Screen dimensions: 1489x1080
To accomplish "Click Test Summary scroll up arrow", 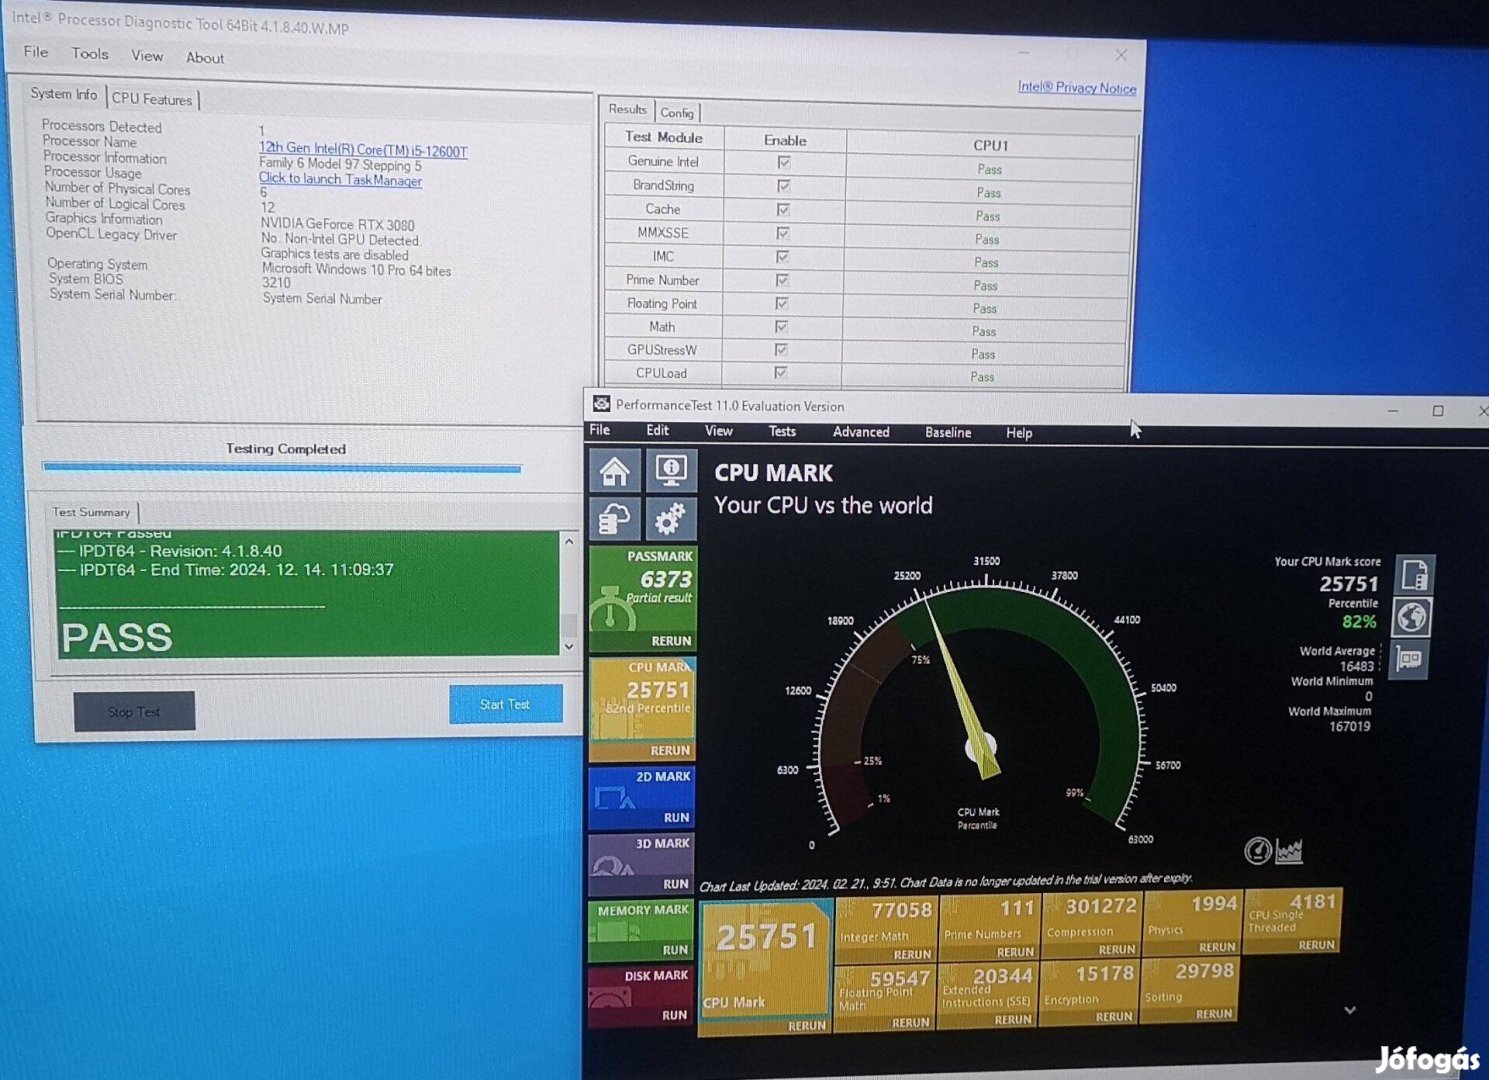I will pyautogui.click(x=569, y=542).
